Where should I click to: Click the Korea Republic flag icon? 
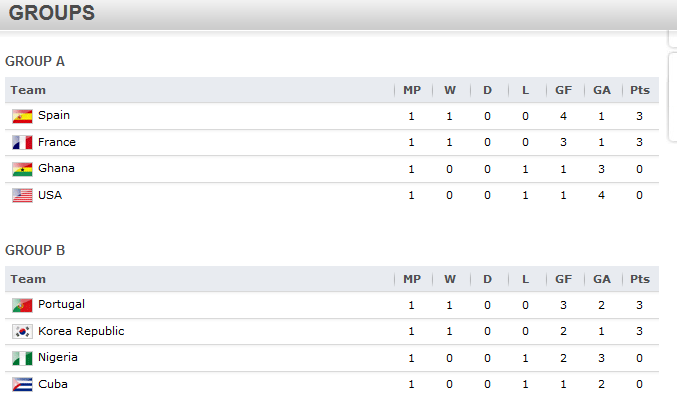click(x=22, y=332)
